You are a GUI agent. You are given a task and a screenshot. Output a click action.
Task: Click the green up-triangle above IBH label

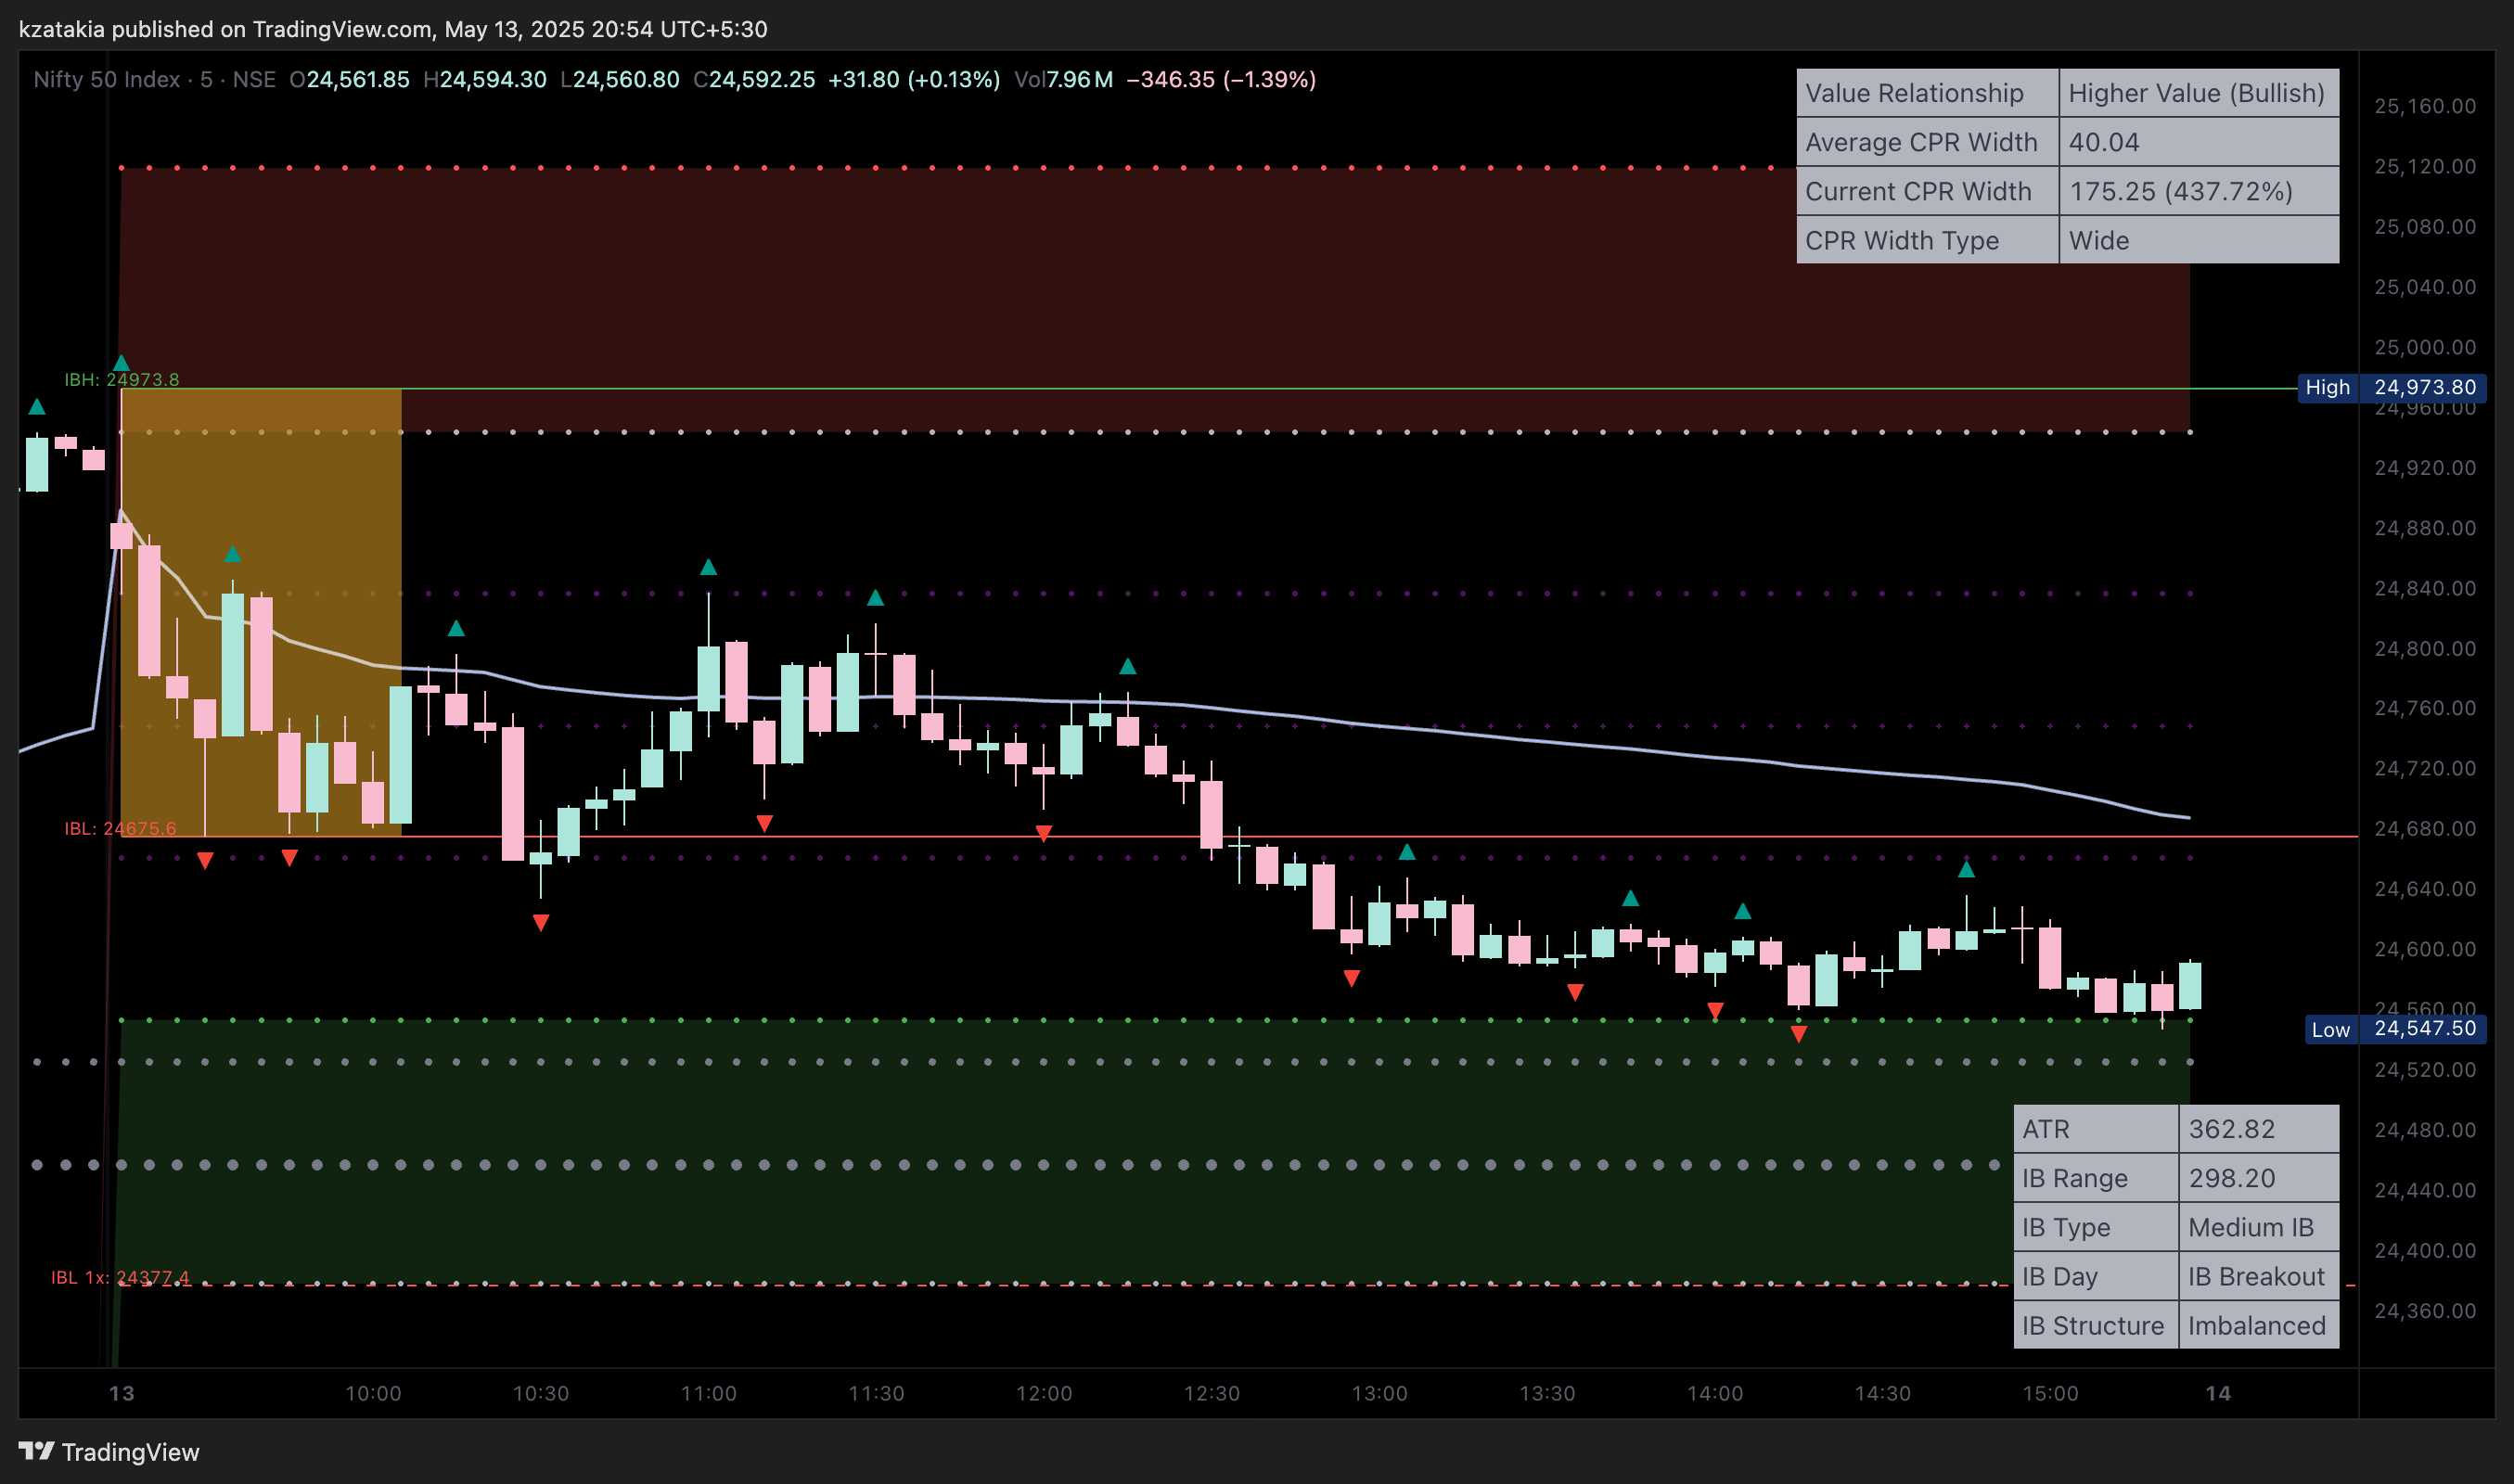pos(121,362)
